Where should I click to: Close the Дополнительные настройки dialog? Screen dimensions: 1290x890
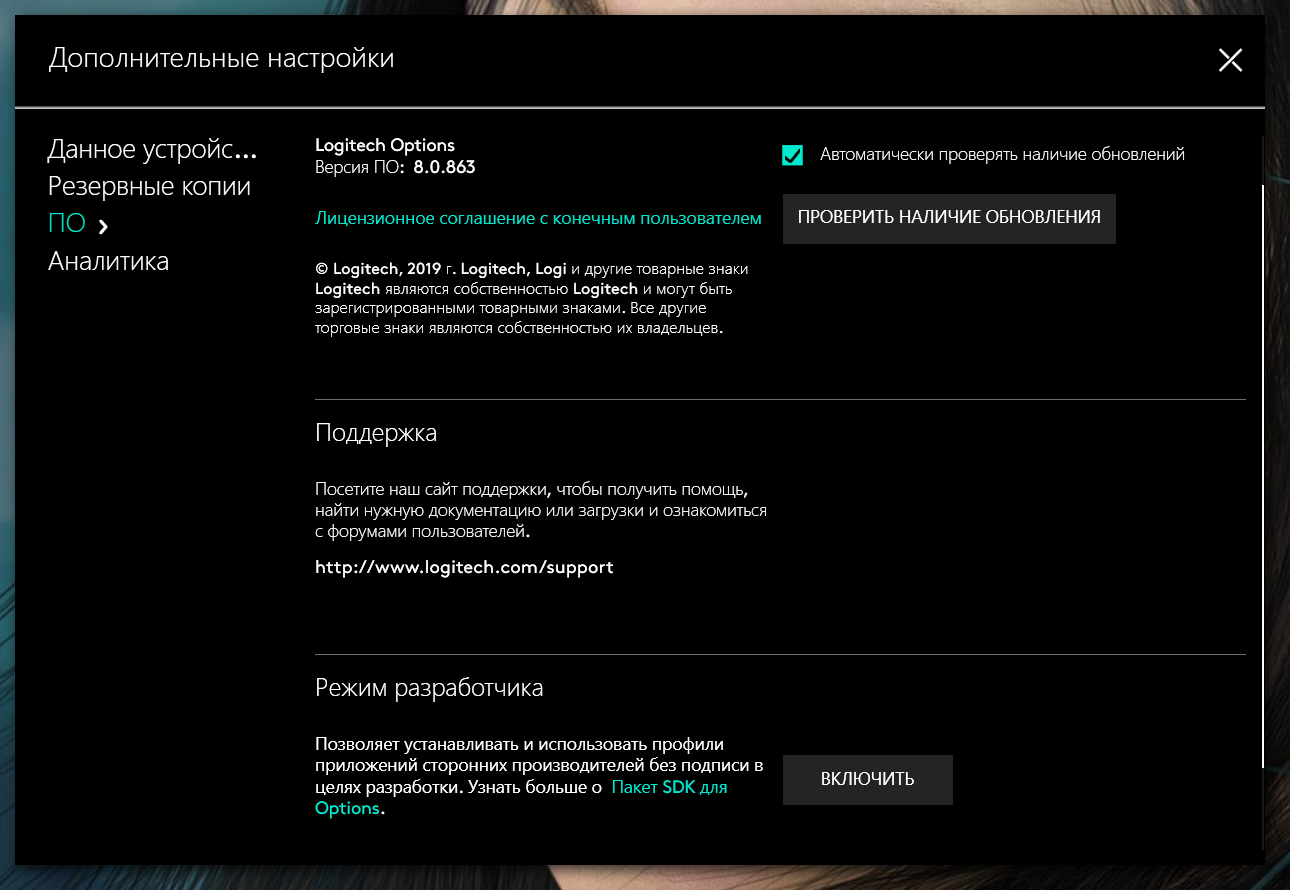click(x=1230, y=60)
